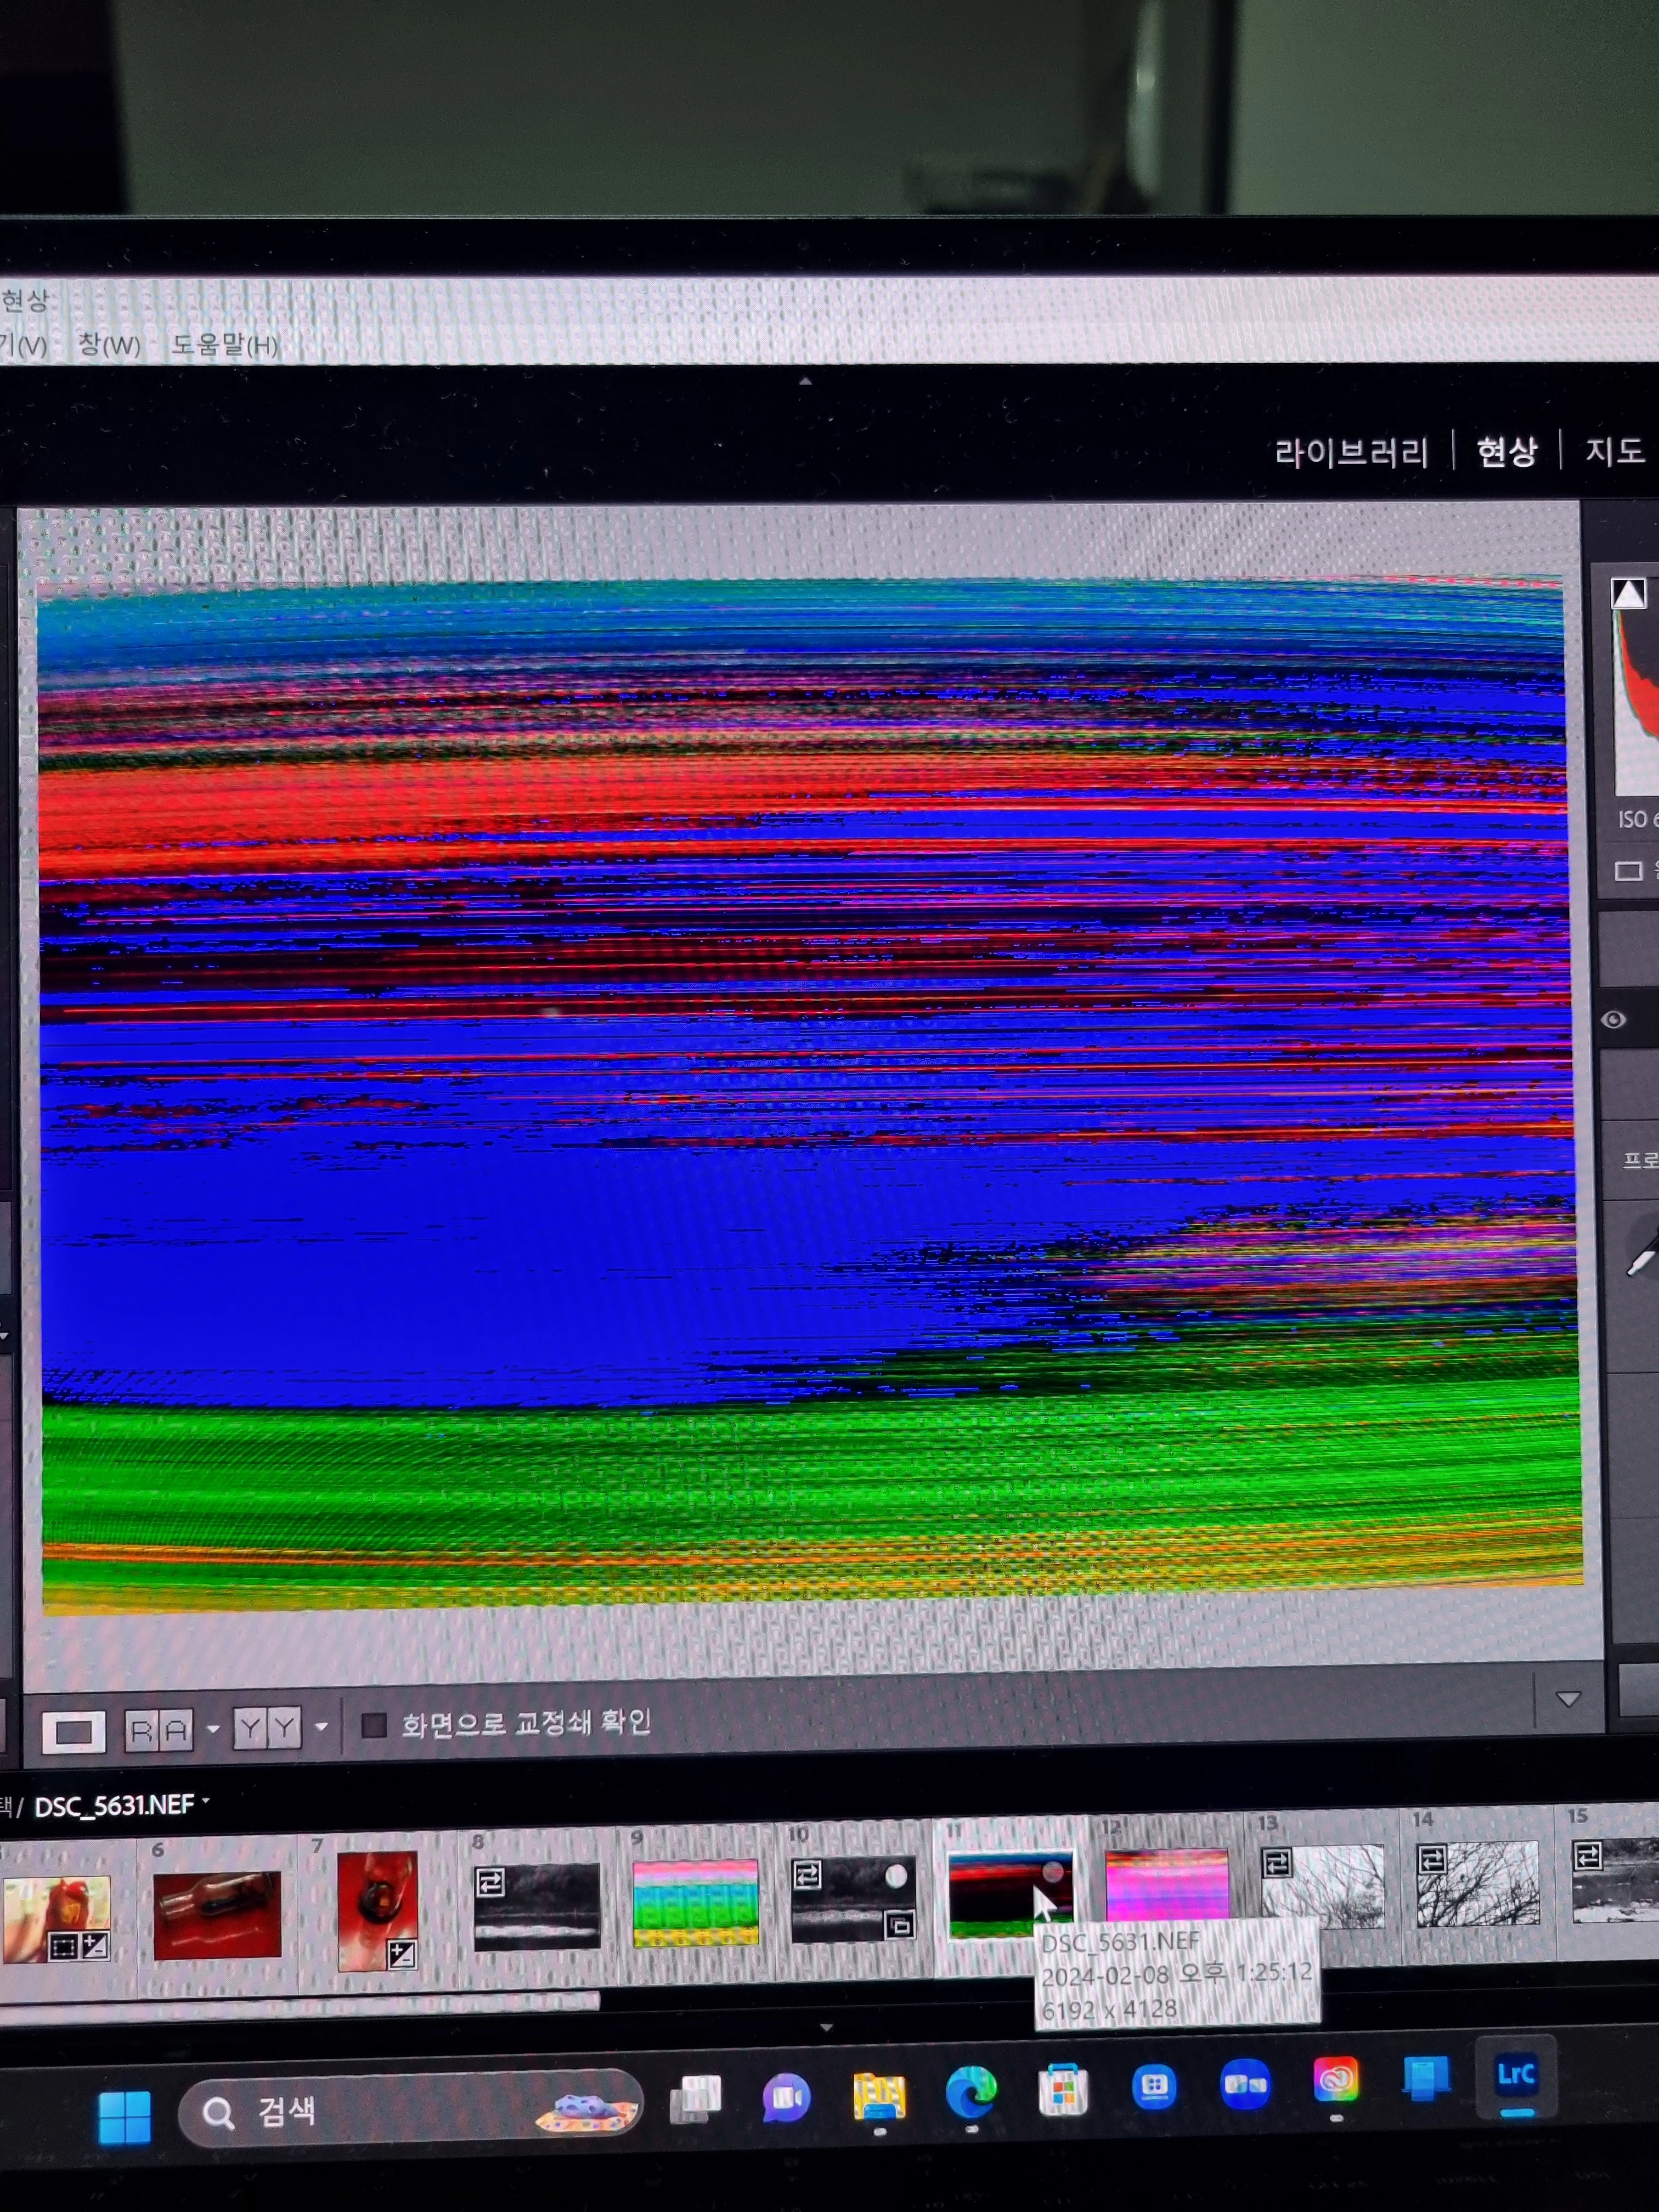Expand DSC_5631.NEF filename menu
The image size is (1659, 2212).
pyautogui.click(x=206, y=1801)
